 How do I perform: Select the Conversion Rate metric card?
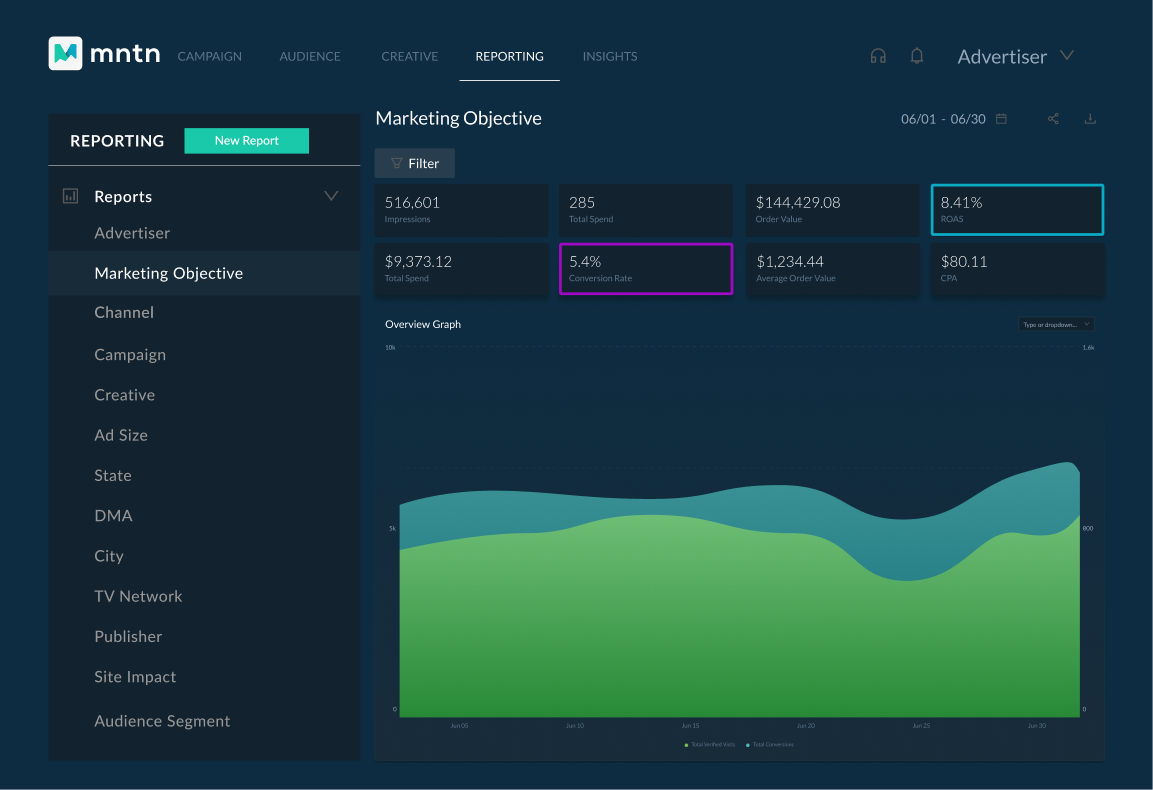tap(646, 269)
